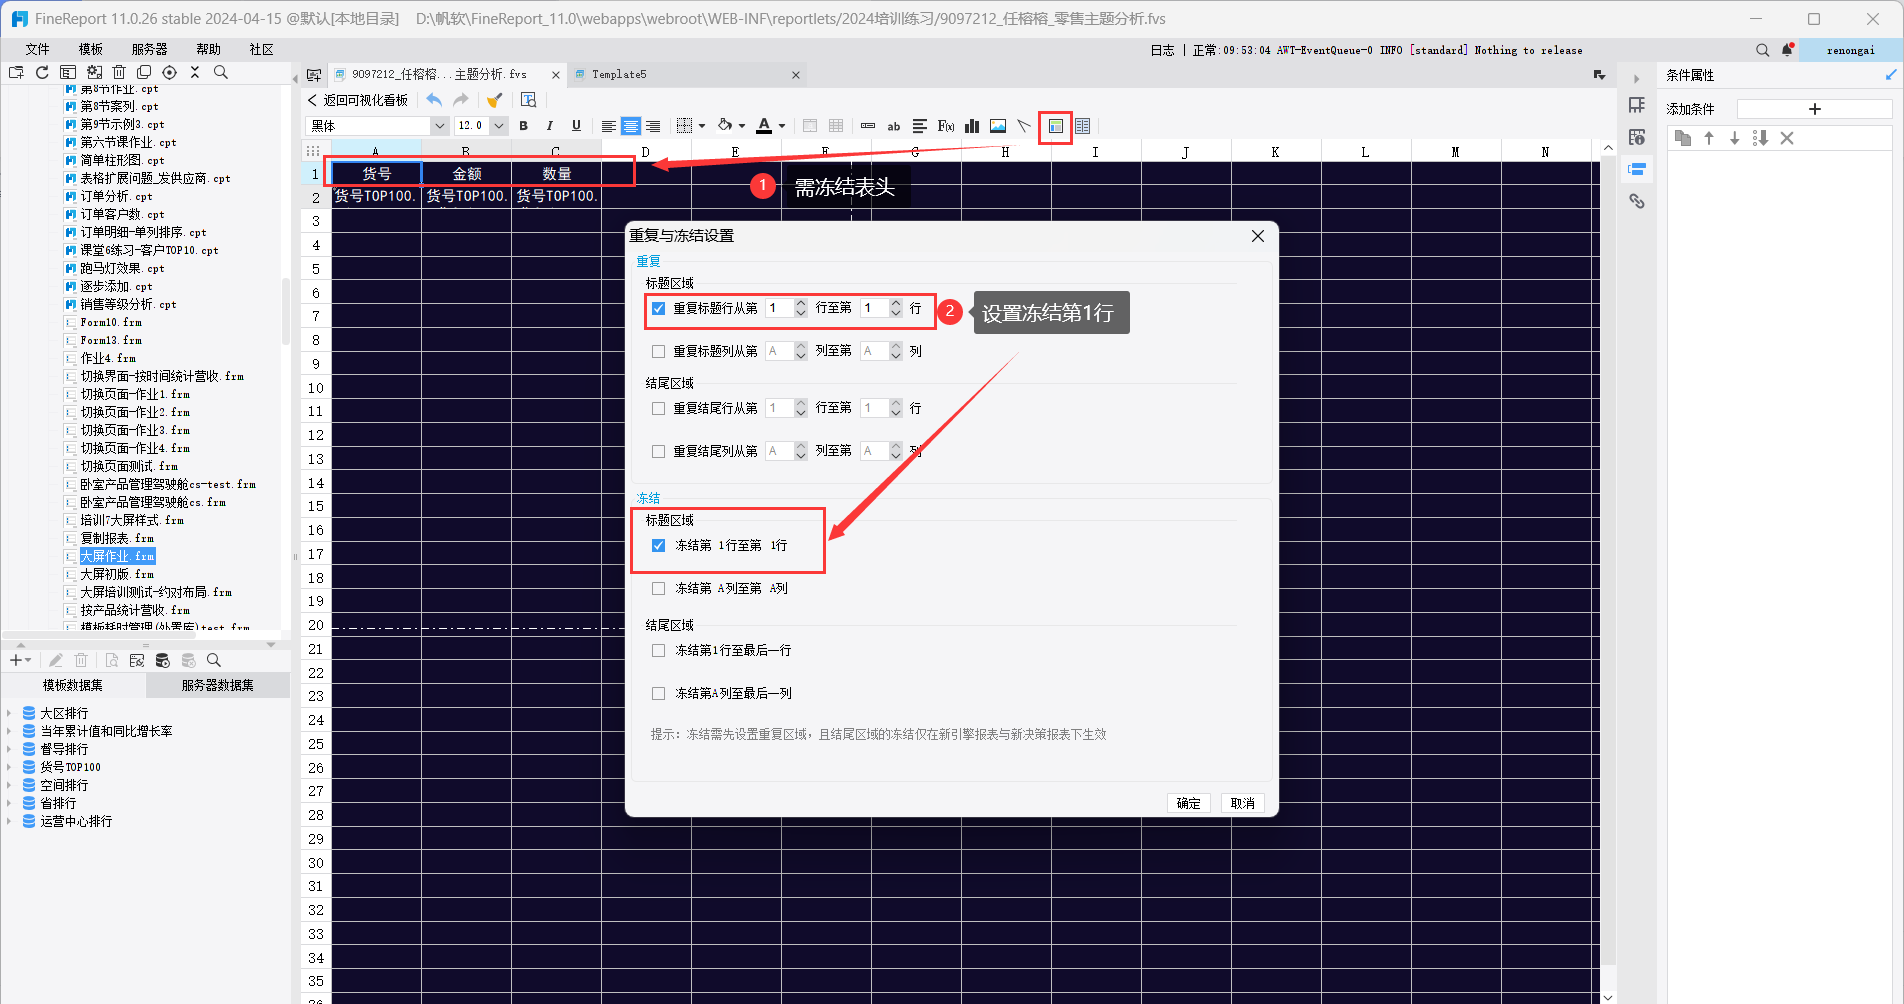The width and height of the screenshot is (1904, 1004).
Task: Toggle underline formatting
Action: click(576, 126)
